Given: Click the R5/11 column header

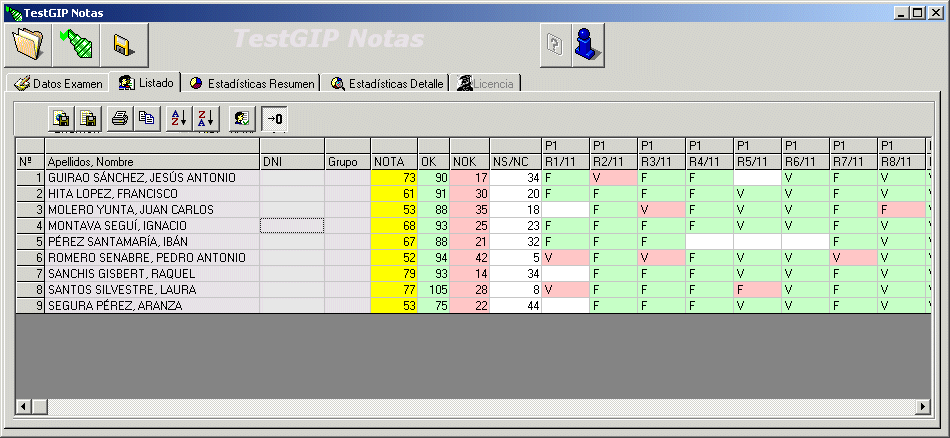Looking at the screenshot, I should click(757, 162).
